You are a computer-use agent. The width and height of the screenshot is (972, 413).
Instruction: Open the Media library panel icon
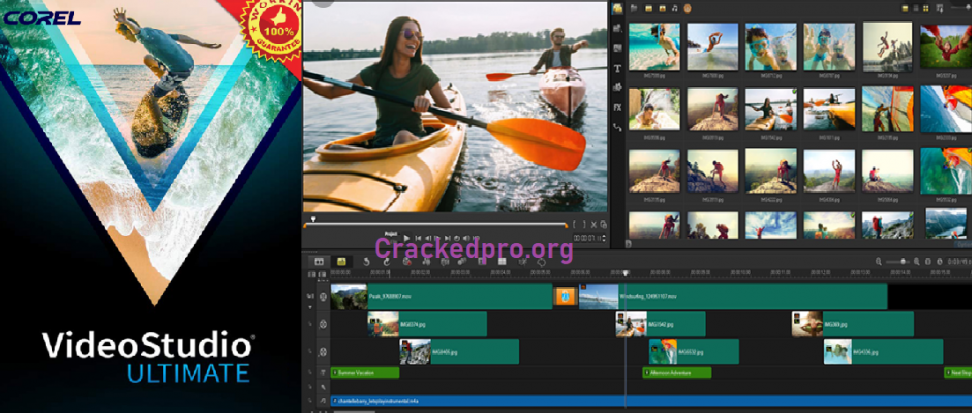(x=617, y=8)
